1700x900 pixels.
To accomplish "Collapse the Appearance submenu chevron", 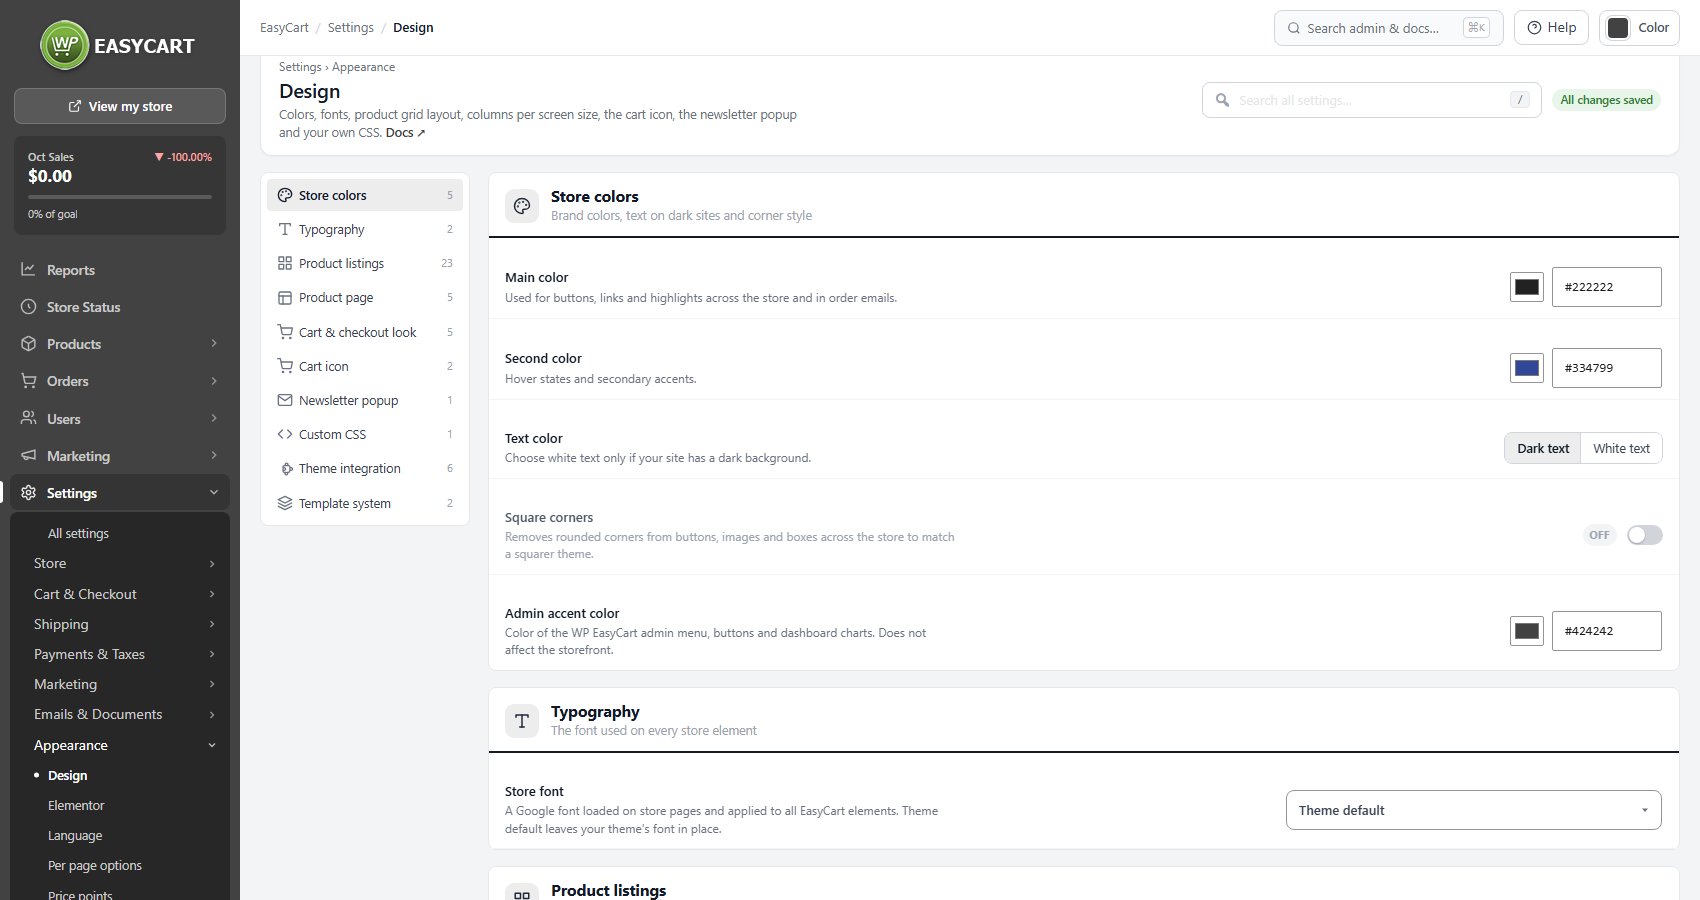I will (x=212, y=745).
